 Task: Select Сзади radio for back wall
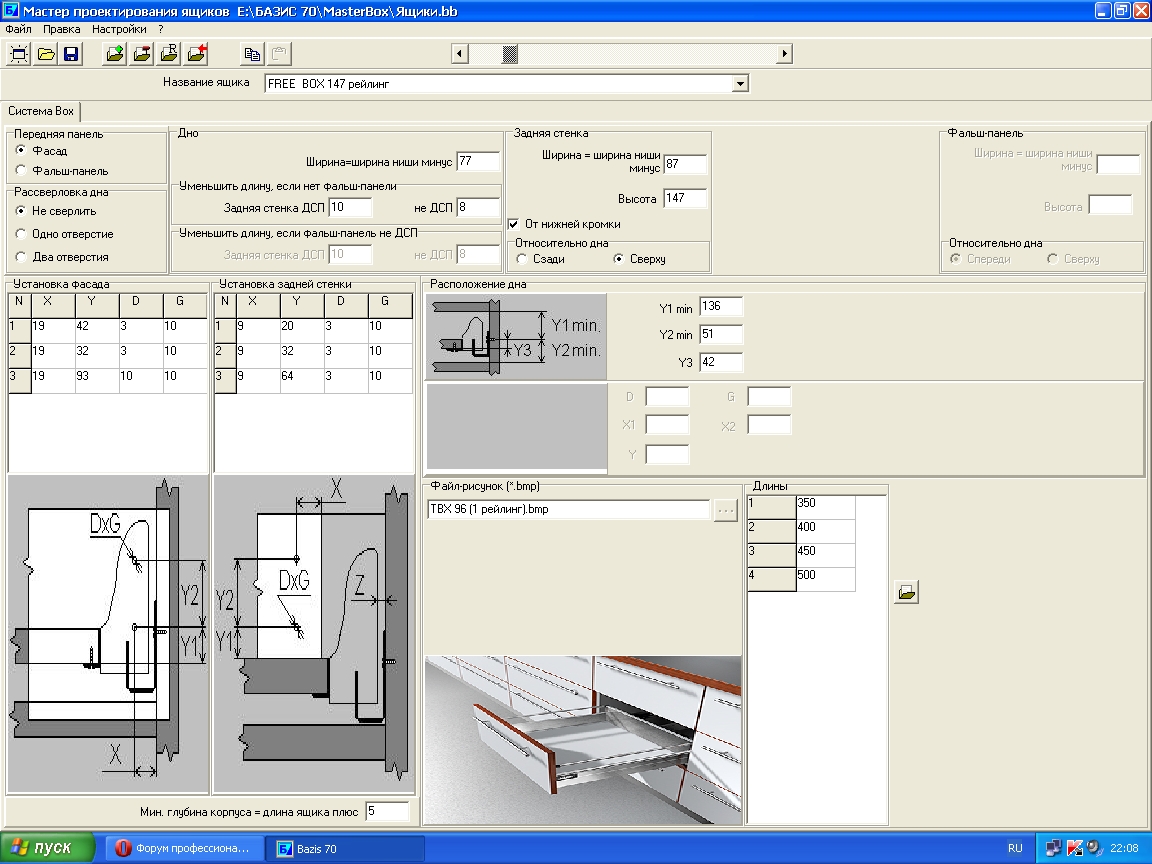pyautogui.click(x=522, y=259)
